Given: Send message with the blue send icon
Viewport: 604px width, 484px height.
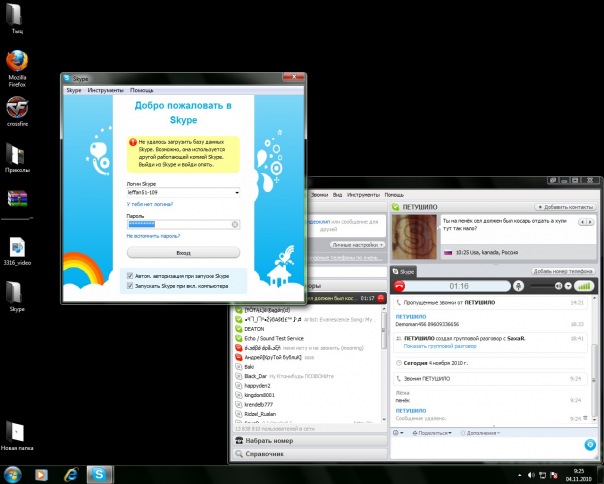Looking at the screenshot, I should coord(590,444).
